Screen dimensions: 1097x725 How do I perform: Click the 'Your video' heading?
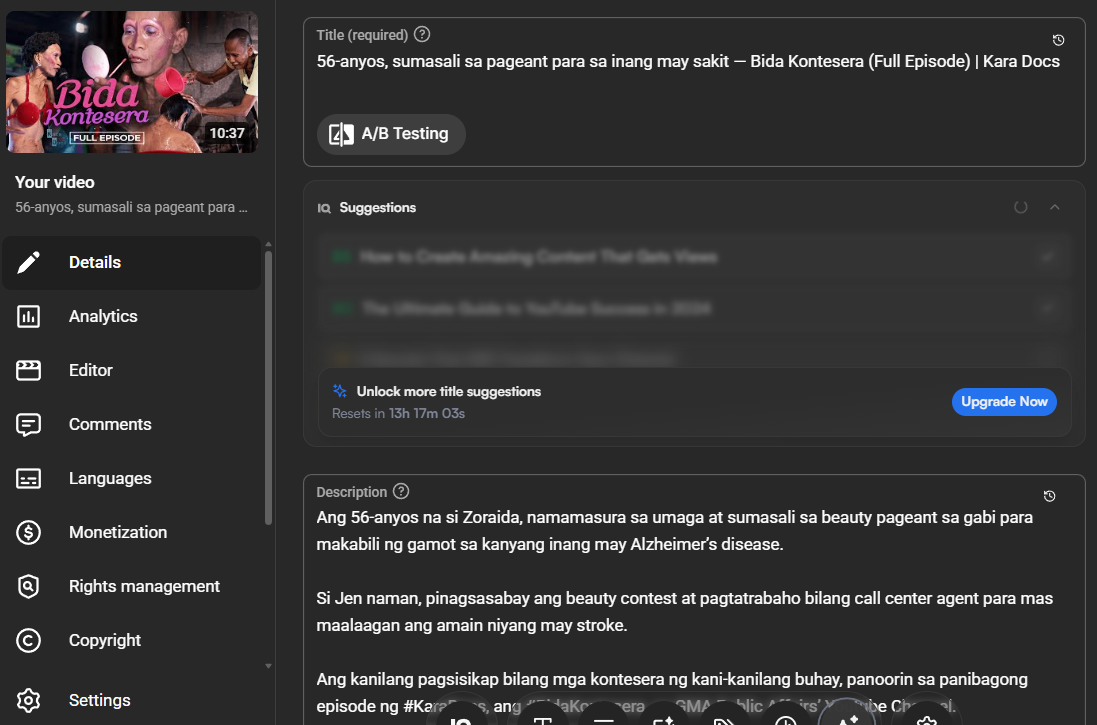[55, 183]
